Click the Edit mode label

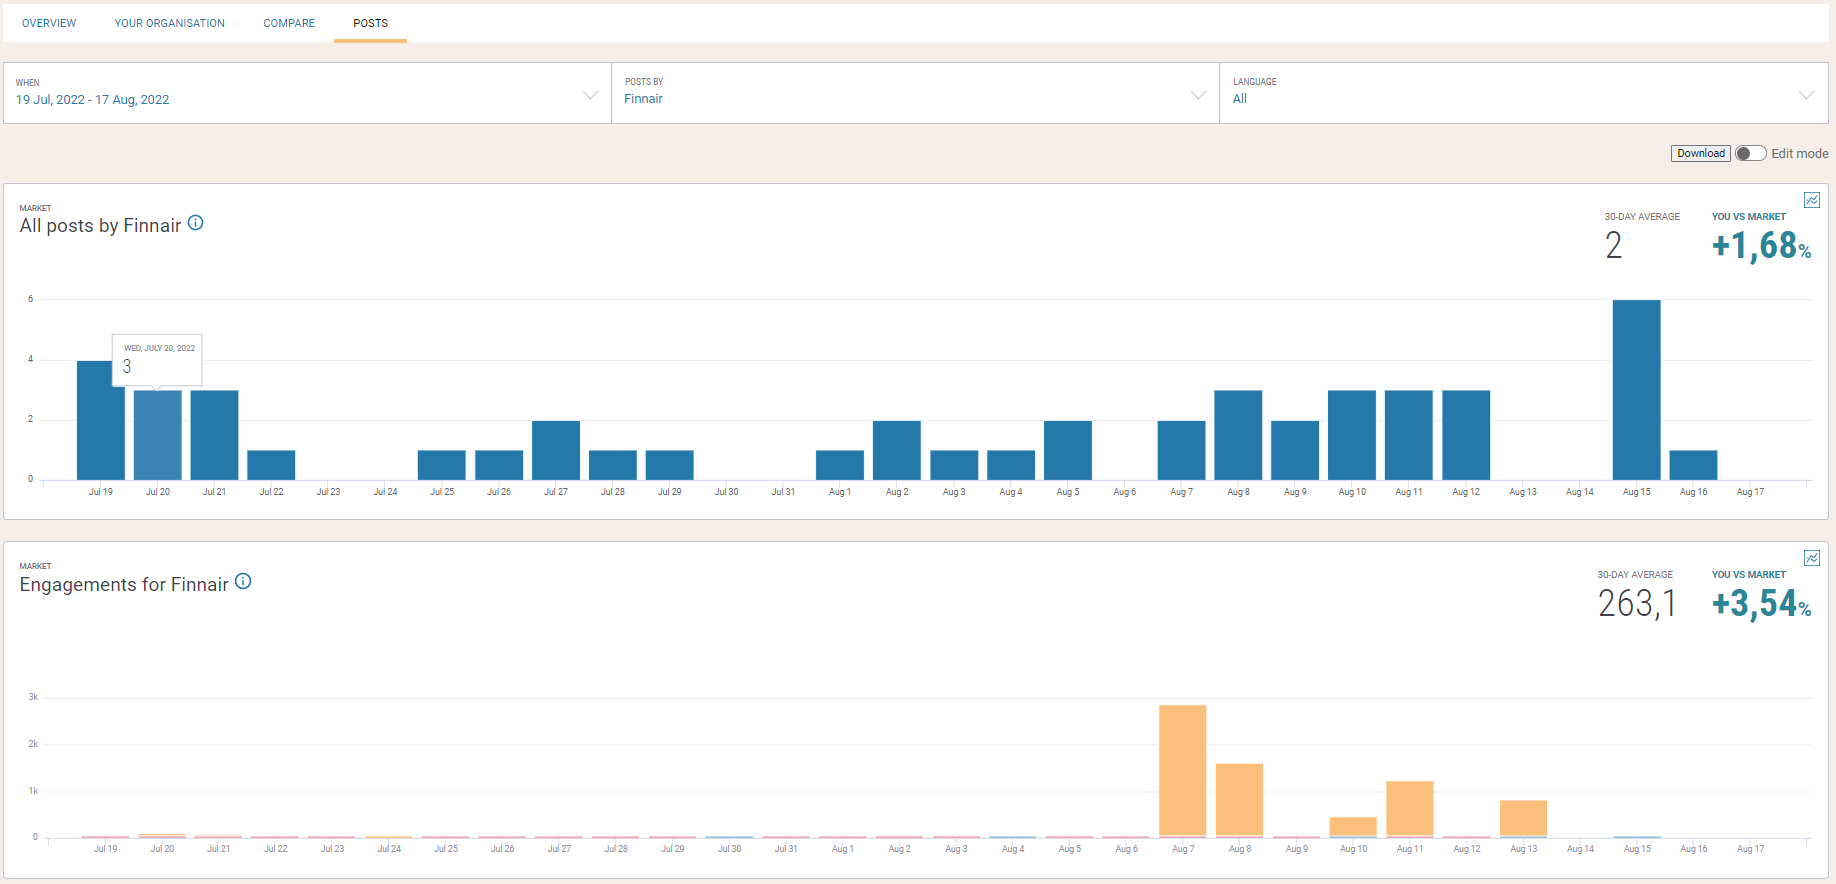click(x=1799, y=153)
